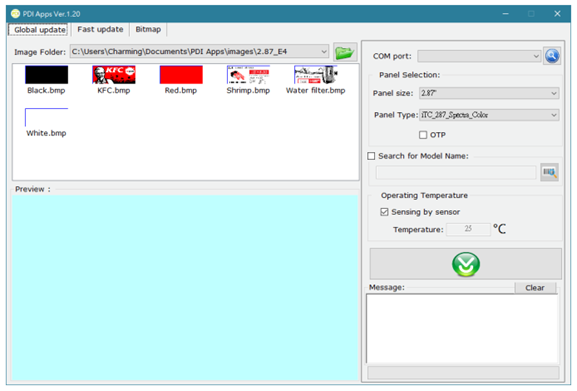The image size is (577, 391).
Task: Pick the Red.bmp image icon
Action: (181, 75)
